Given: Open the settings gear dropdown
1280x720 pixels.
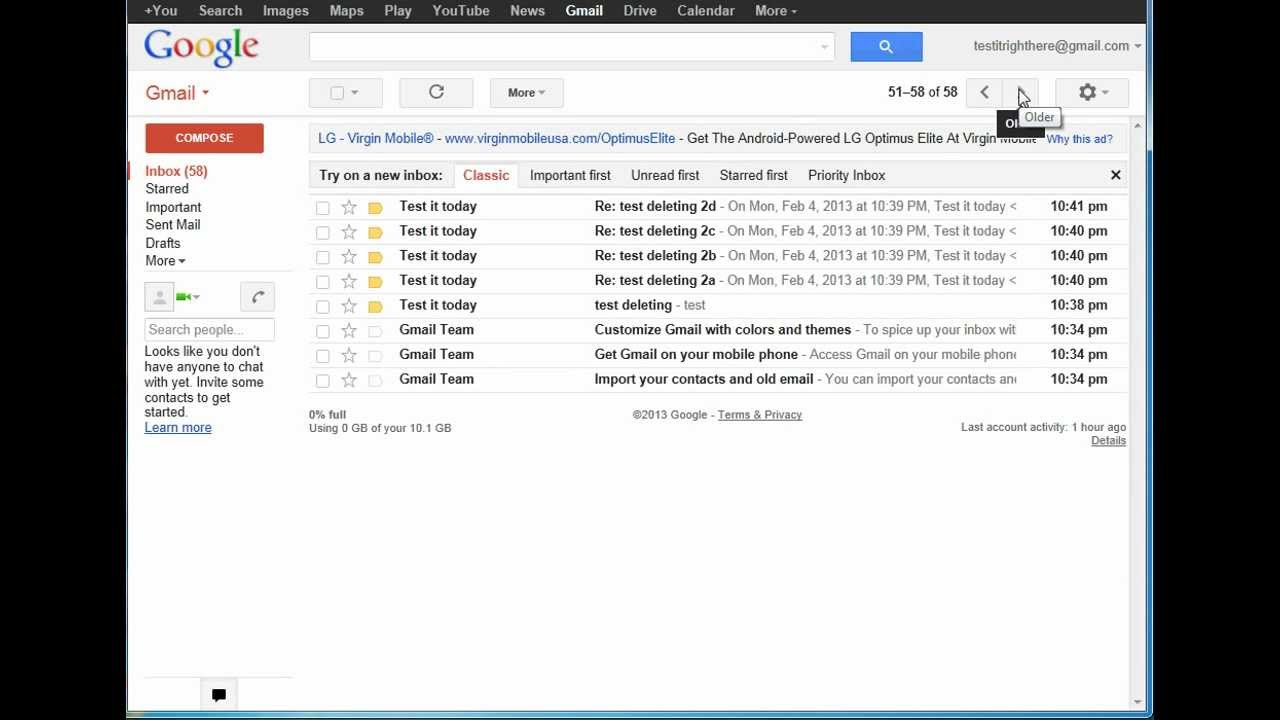Looking at the screenshot, I should click(x=1092, y=92).
